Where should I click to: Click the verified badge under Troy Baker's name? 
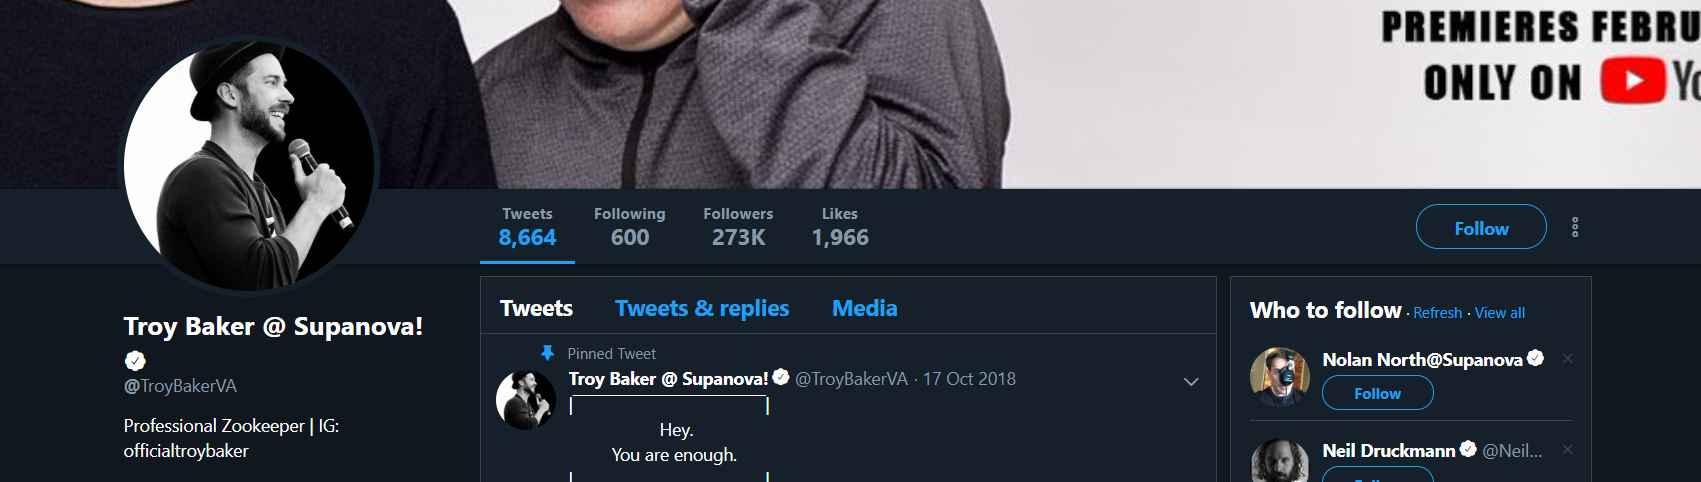(135, 360)
